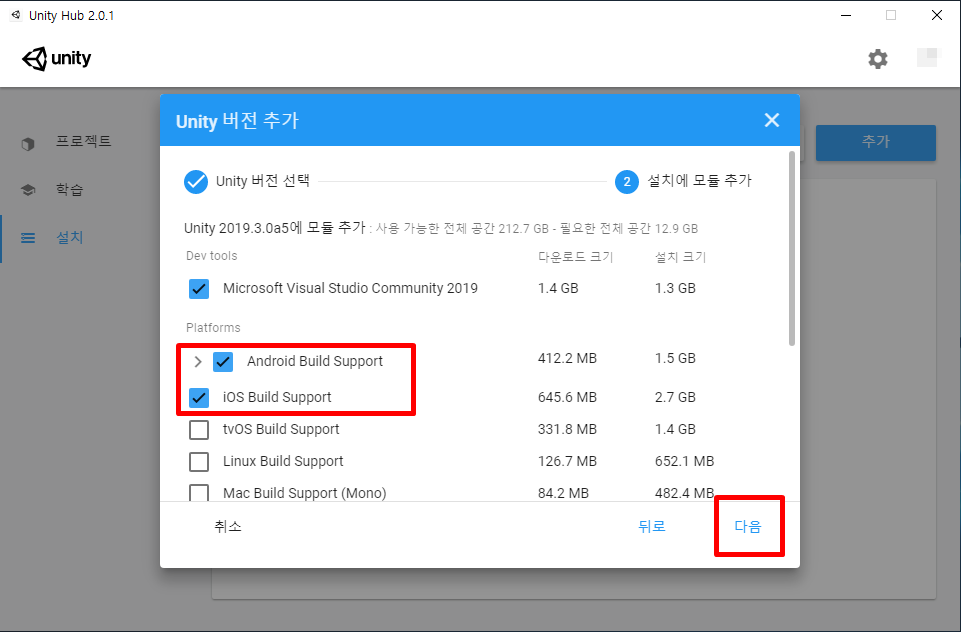
Task: Click the module list scrollbar
Action: (x=792, y=248)
